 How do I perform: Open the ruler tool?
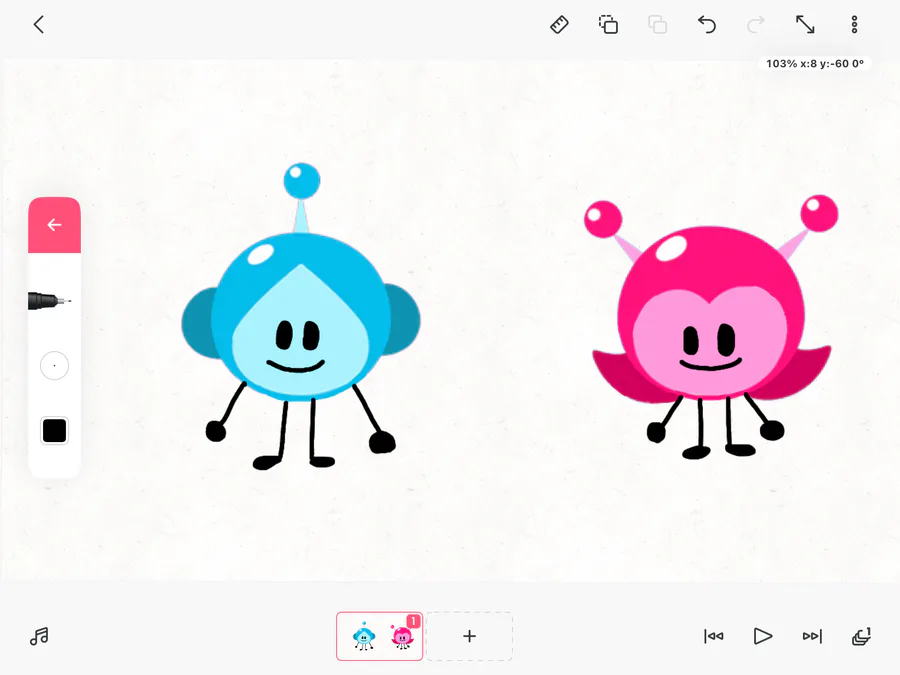[559, 25]
